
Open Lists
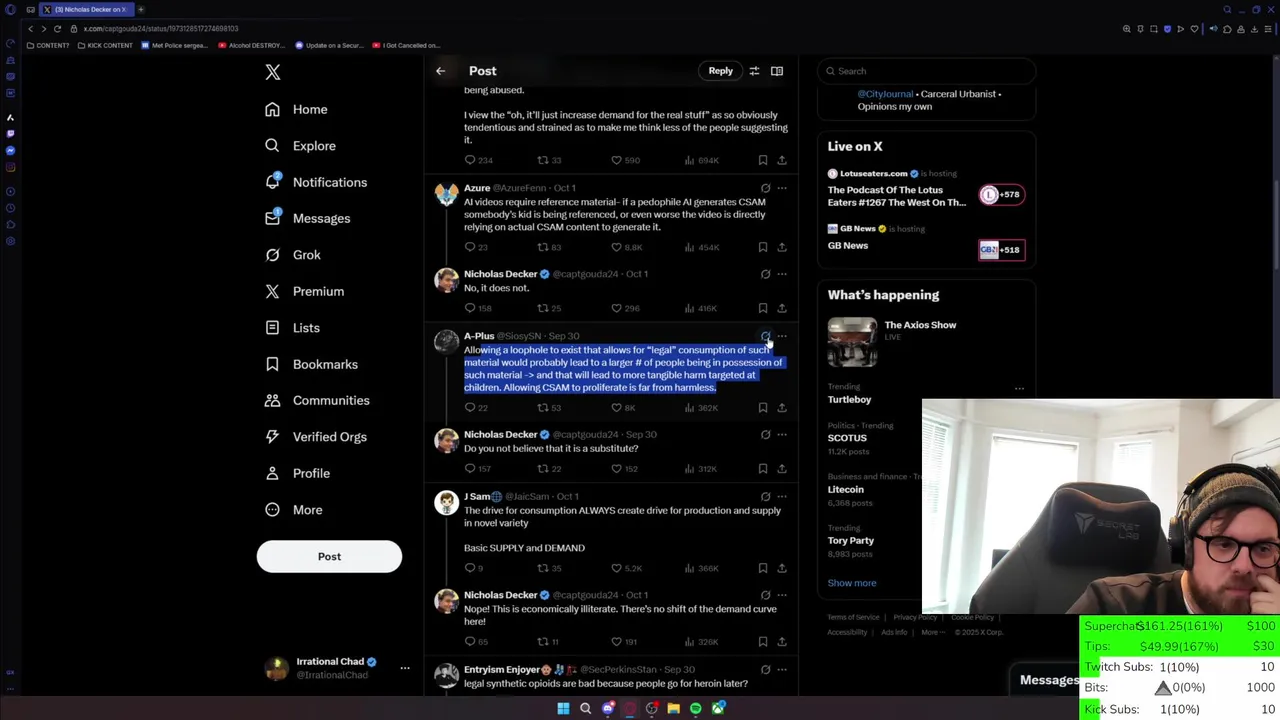point(292,328)
